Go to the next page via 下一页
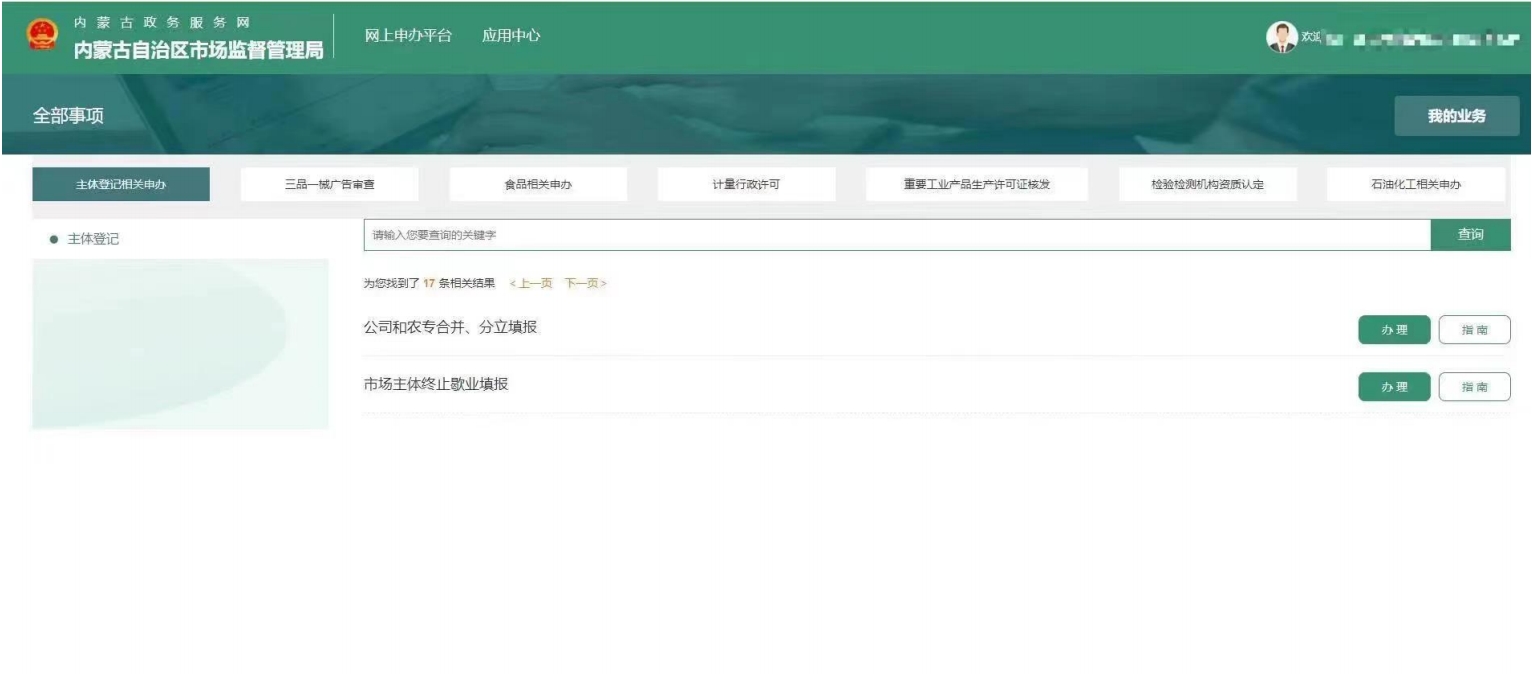1532x674 pixels. (x=585, y=283)
